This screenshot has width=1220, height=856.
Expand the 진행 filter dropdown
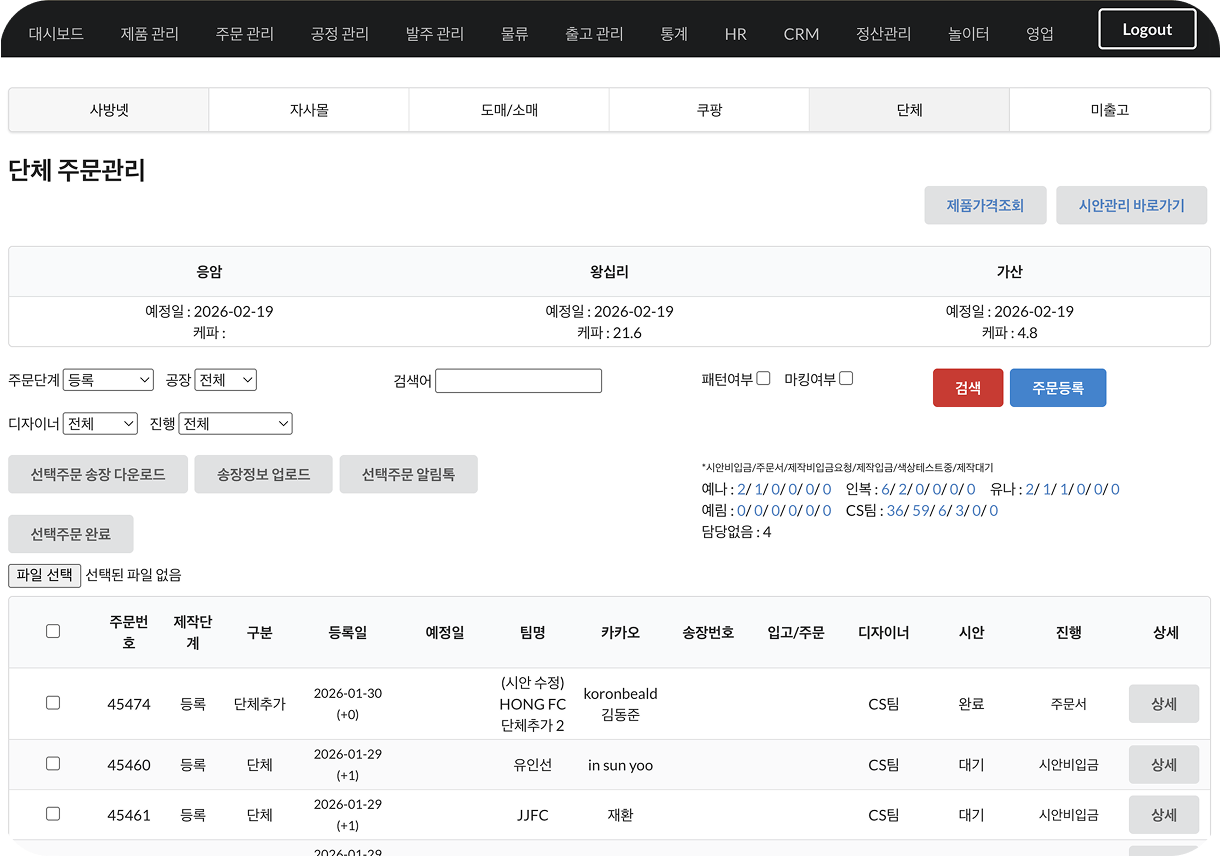point(235,424)
